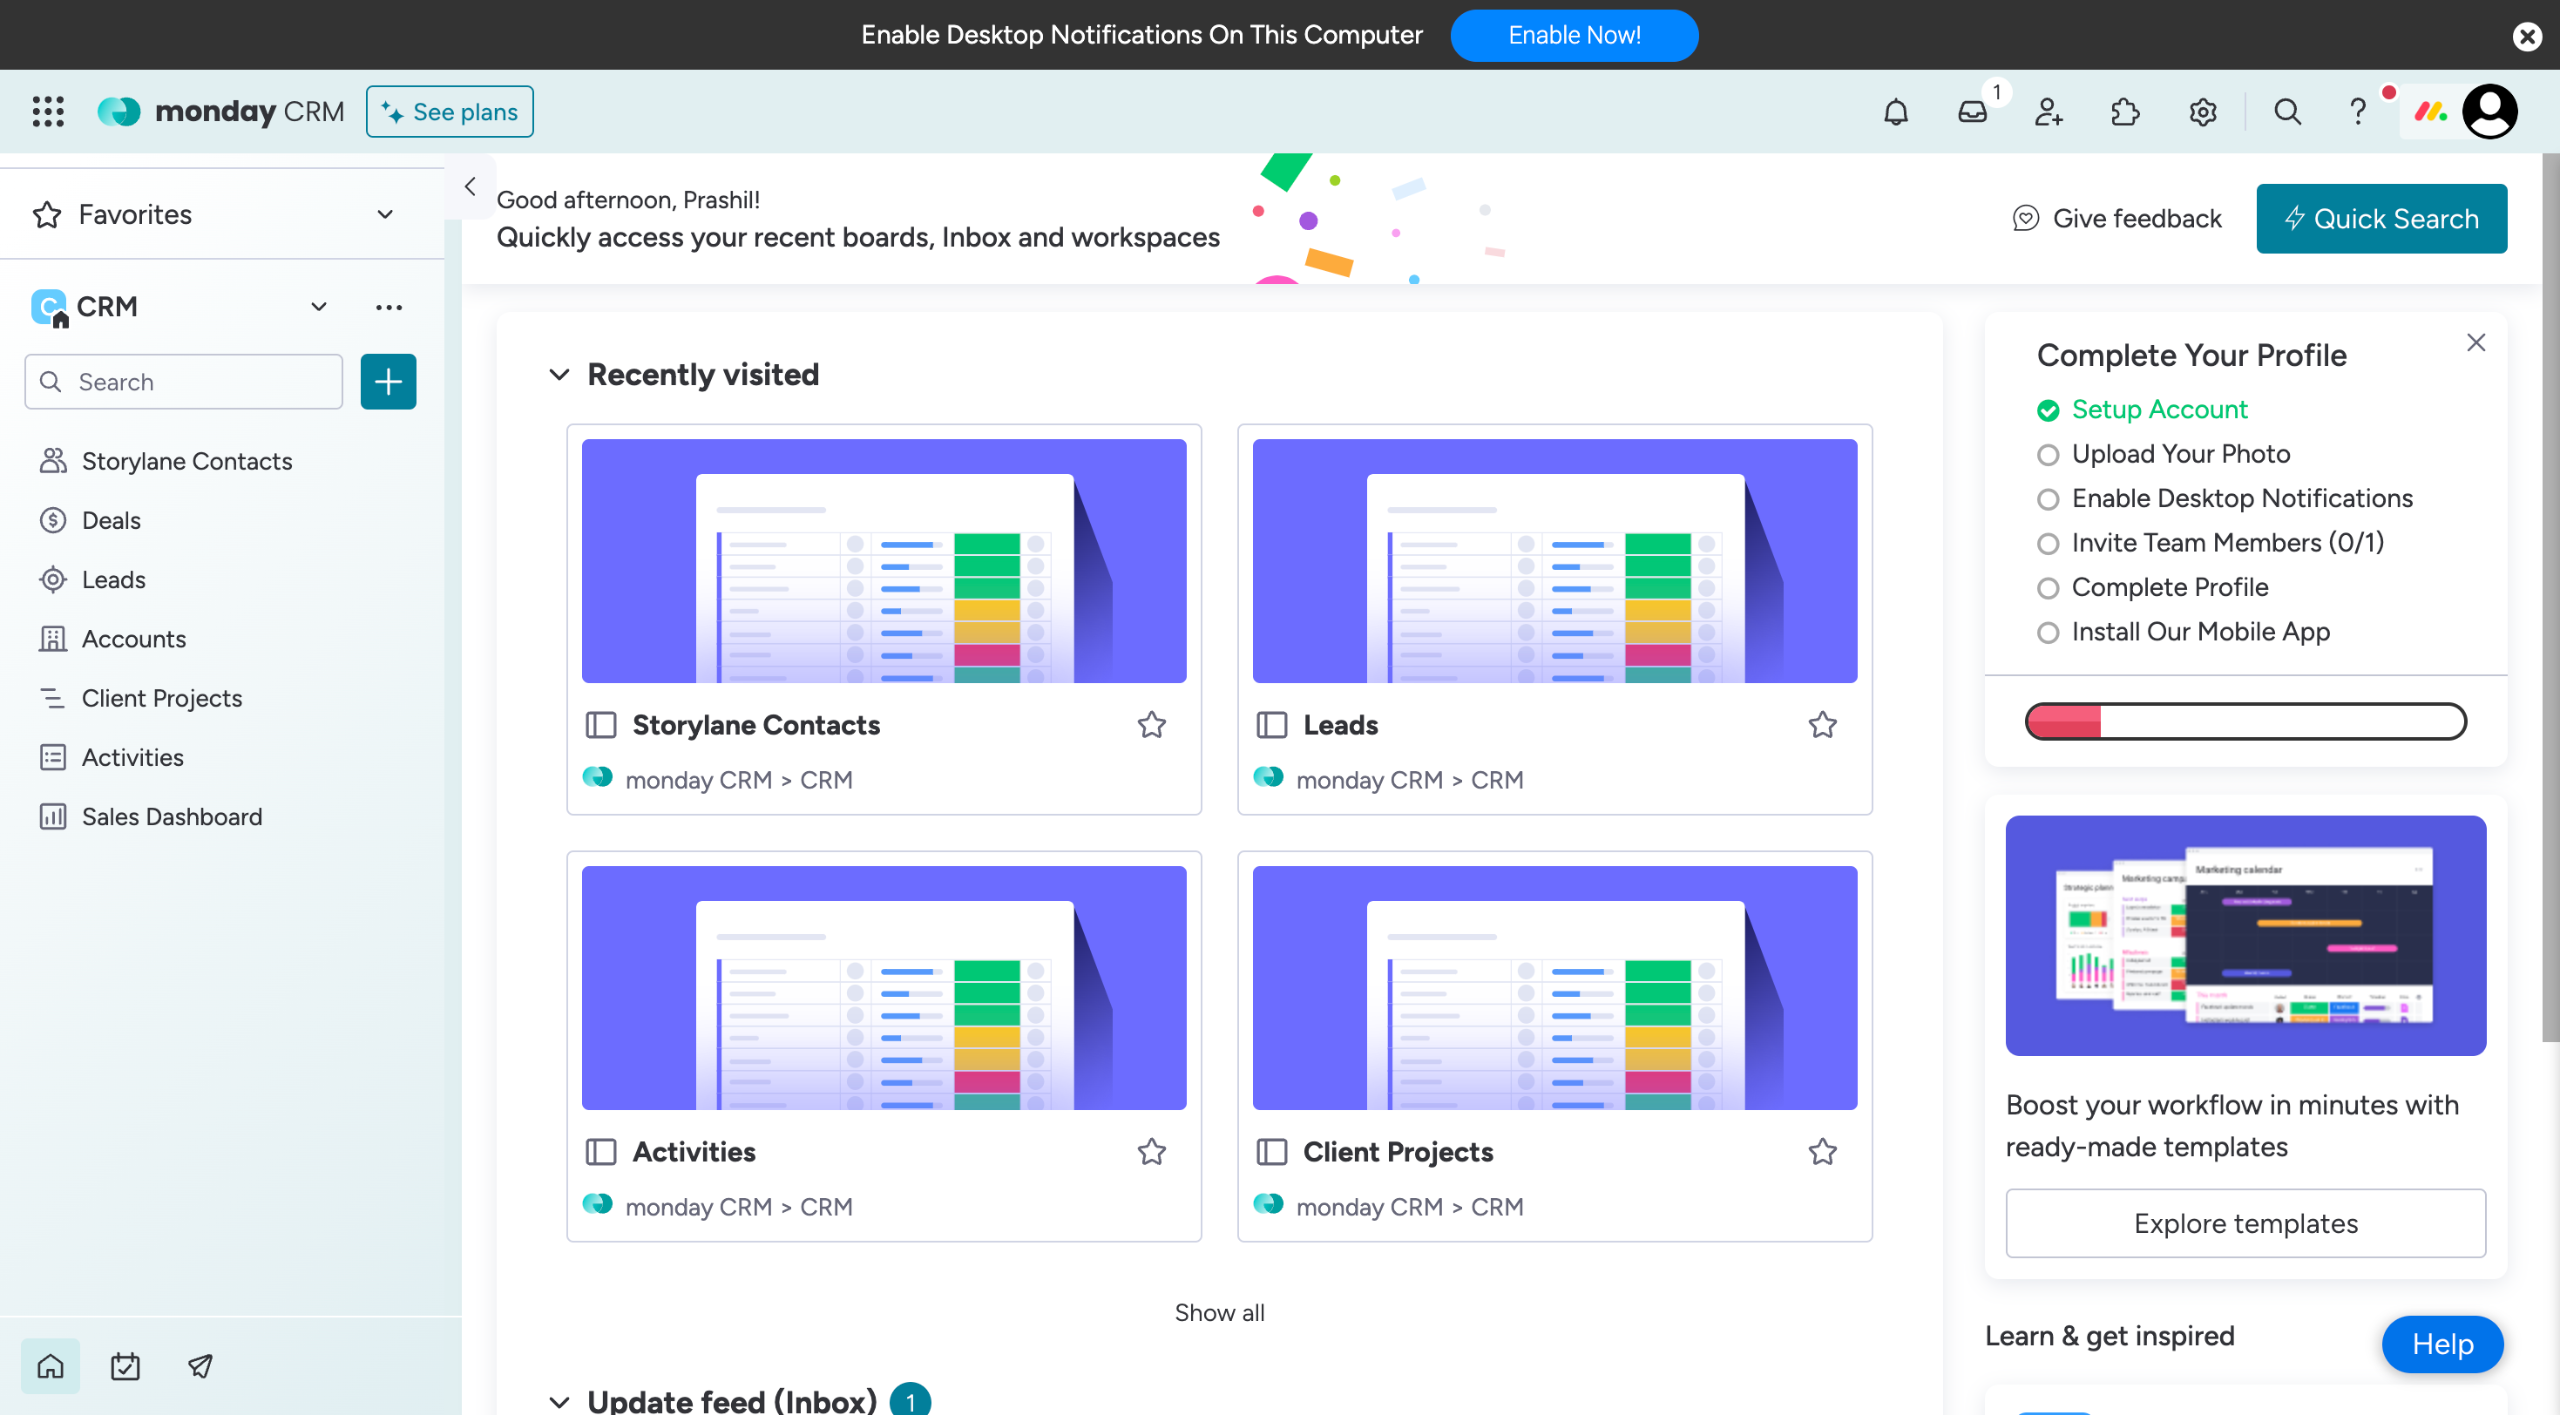Click the sidebar Search input field
The image size is (2560, 1415).
[x=184, y=381]
